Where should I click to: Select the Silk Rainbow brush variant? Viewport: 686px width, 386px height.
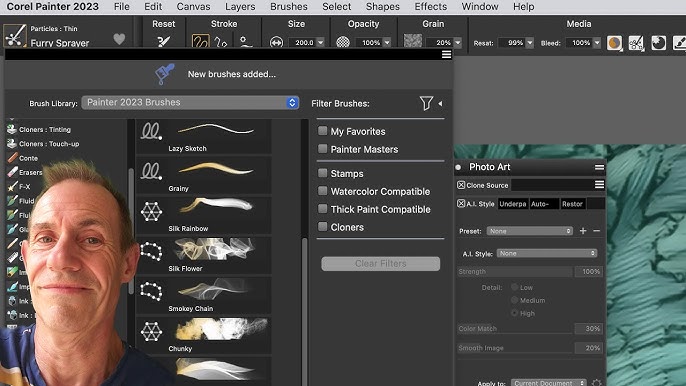click(203, 215)
